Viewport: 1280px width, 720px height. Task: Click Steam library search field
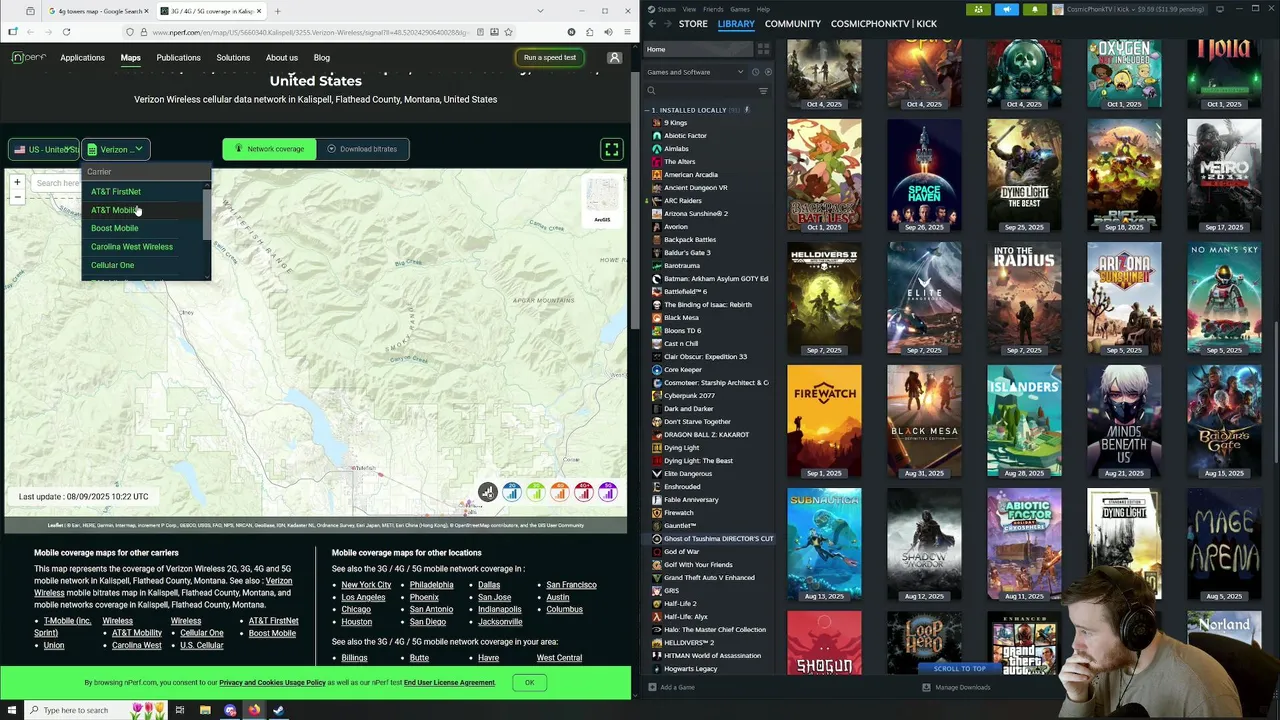(x=703, y=91)
